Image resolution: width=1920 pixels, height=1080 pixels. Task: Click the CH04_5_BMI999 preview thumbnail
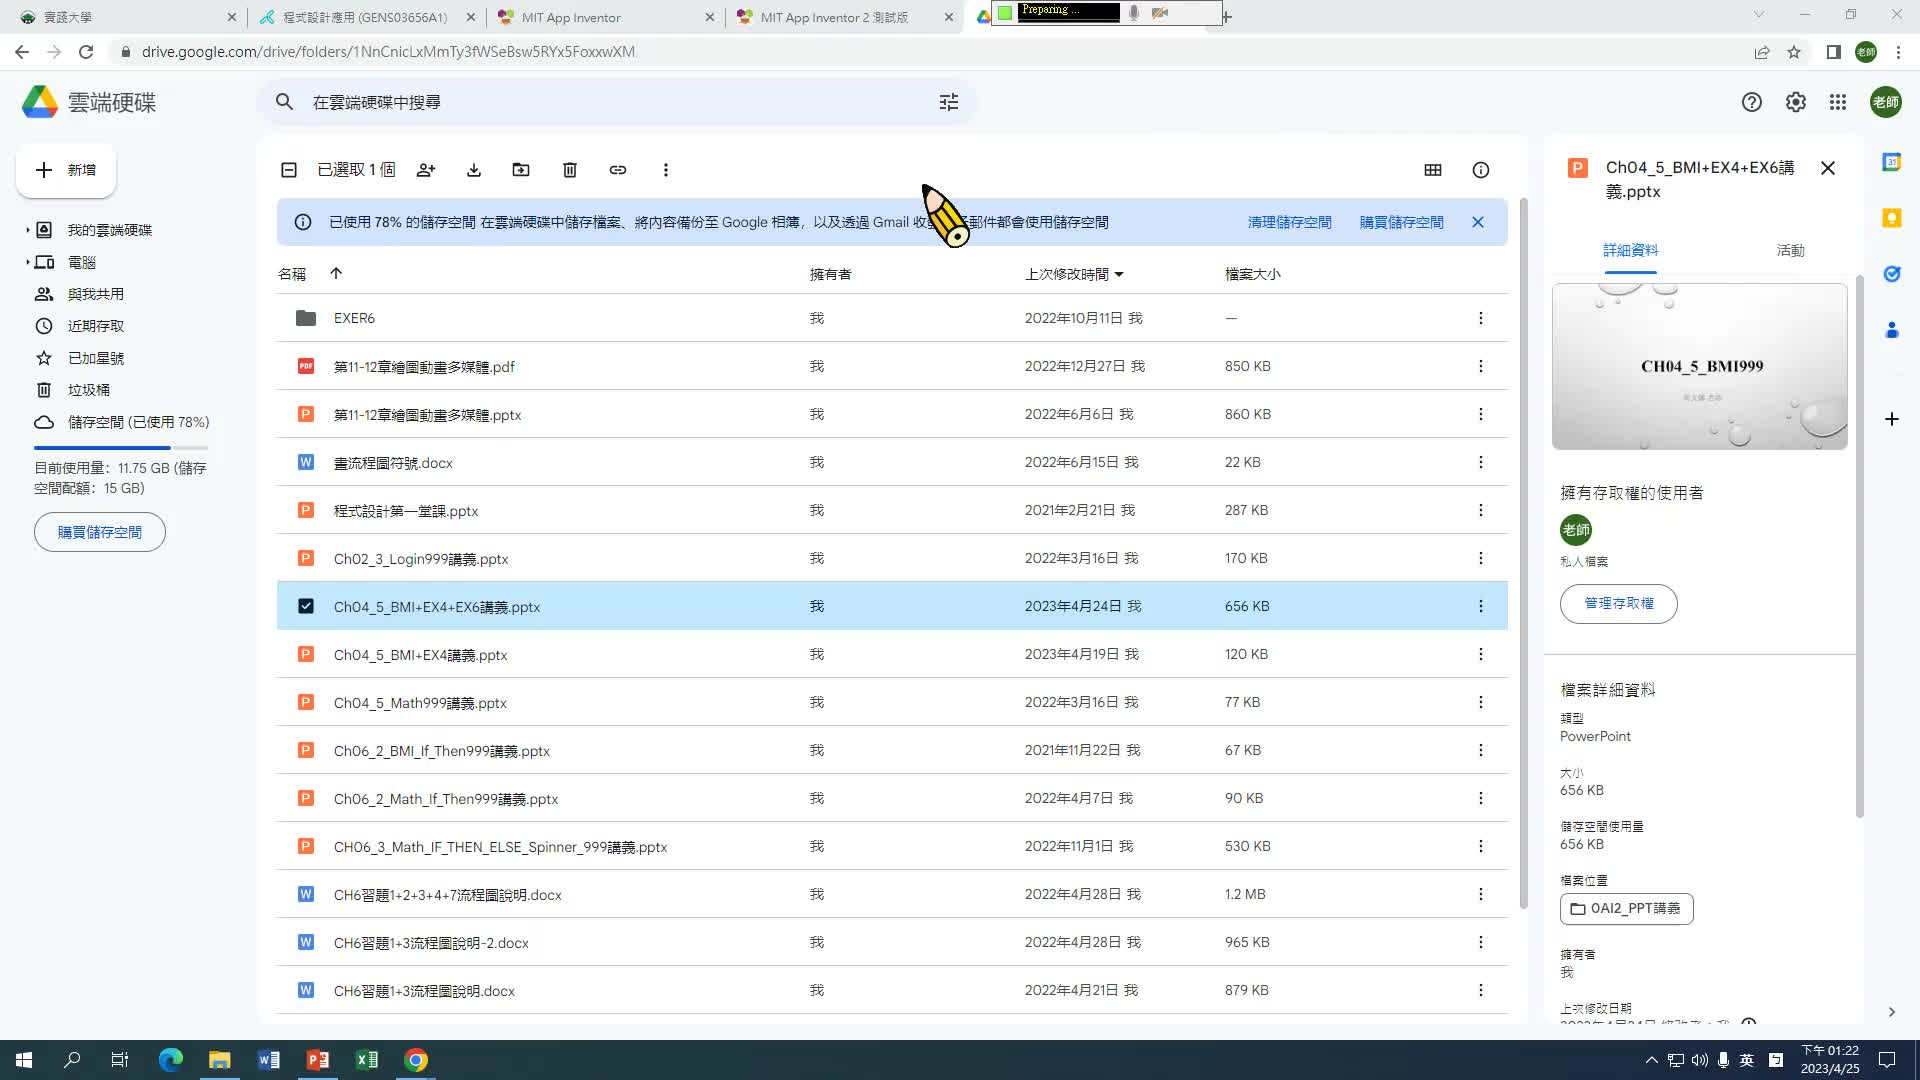[x=1699, y=366]
